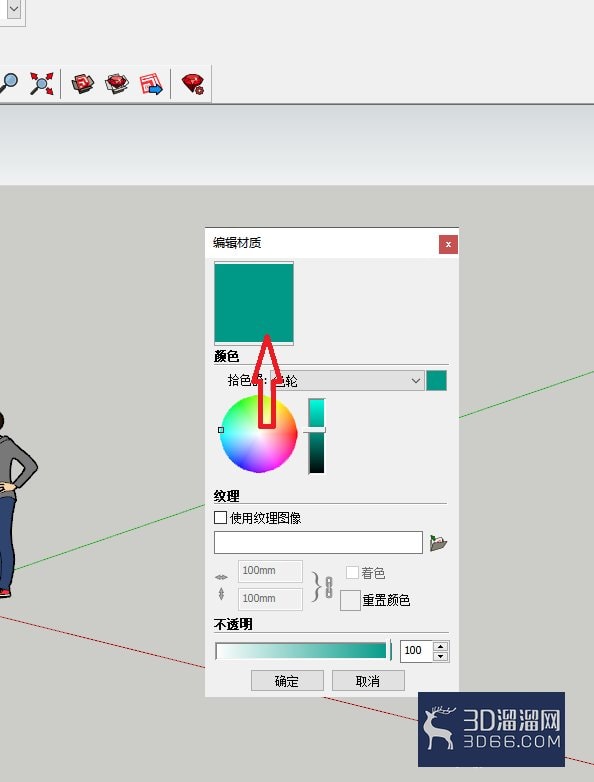Screen dimensions: 594x782
Task: Click the texture file path field
Action: point(318,542)
